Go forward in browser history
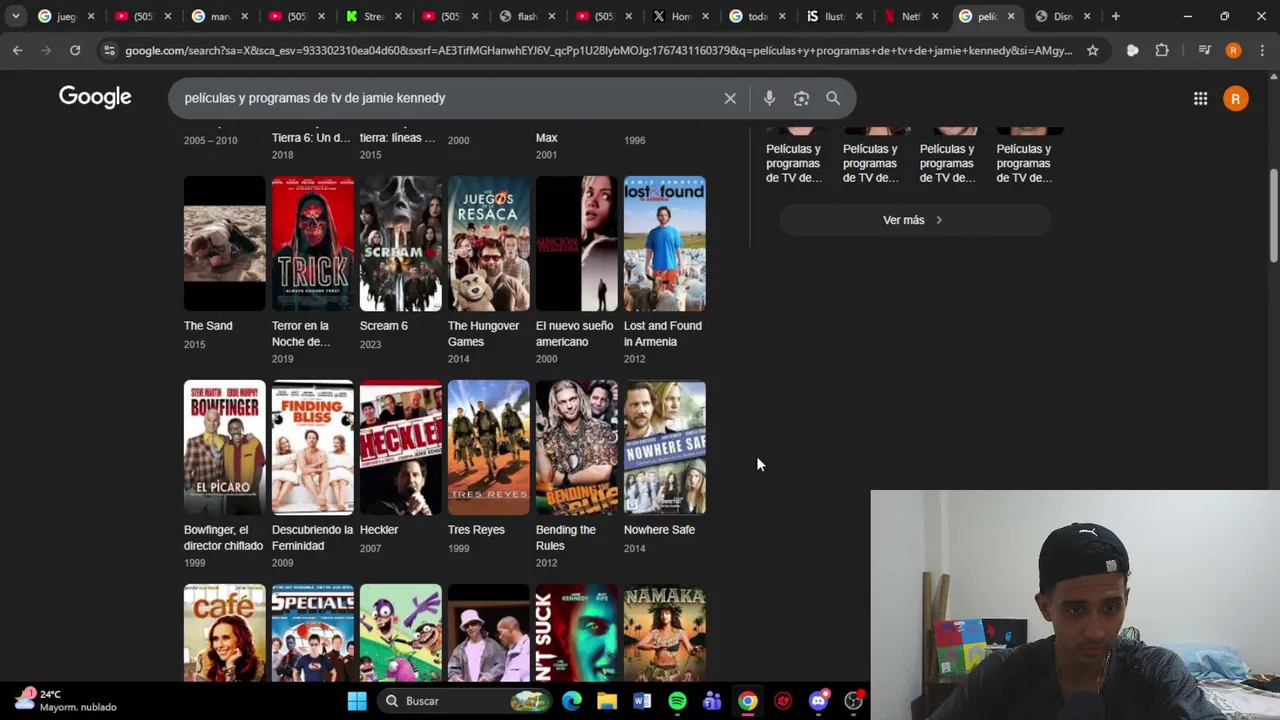The height and width of the screenshot is (720, 1280). pos(46,50)
